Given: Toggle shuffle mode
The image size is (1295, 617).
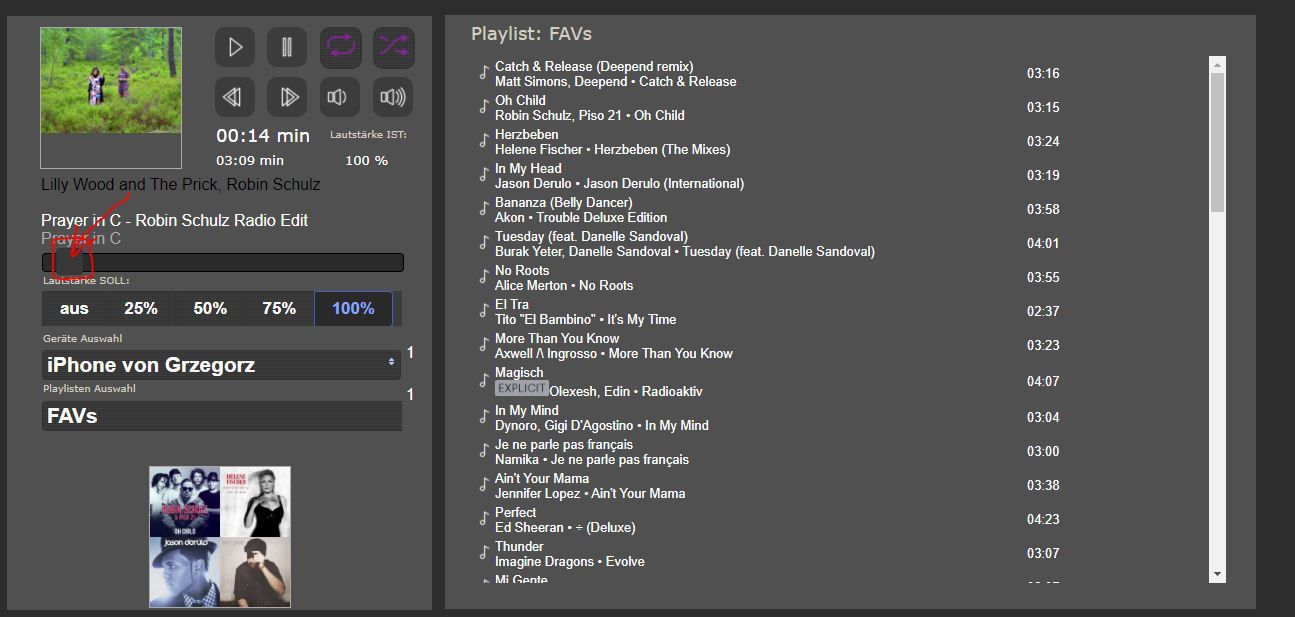Looking at the screenshot, I should point(393,47).
